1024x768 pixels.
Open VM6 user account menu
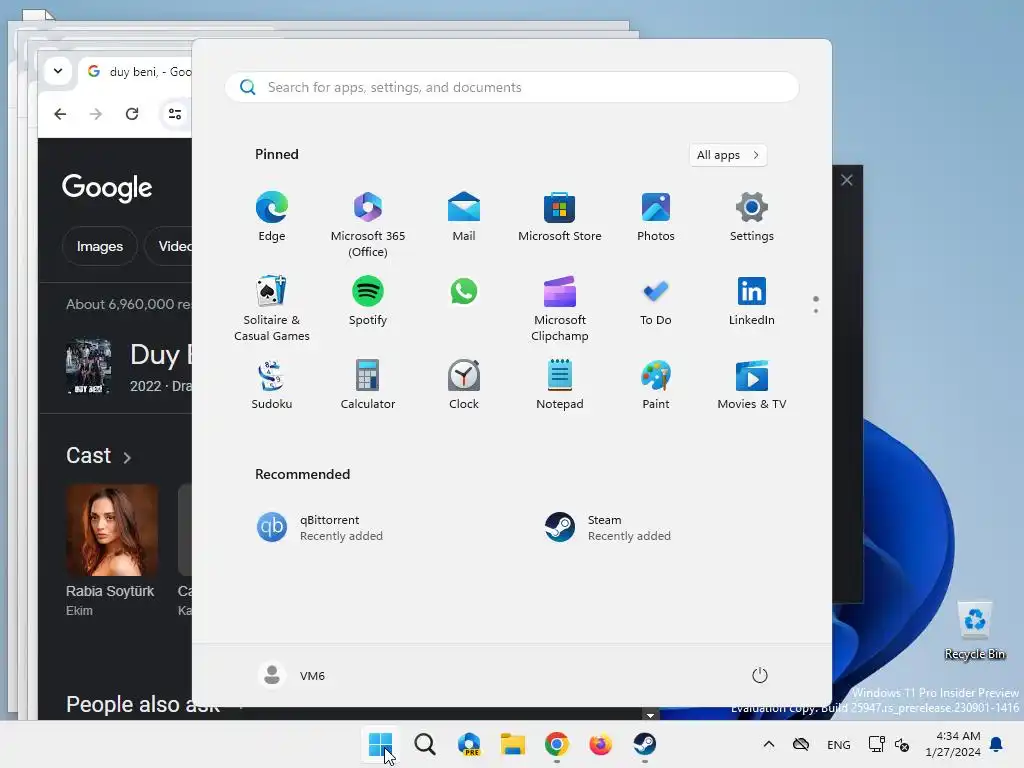tap(292, 675)
